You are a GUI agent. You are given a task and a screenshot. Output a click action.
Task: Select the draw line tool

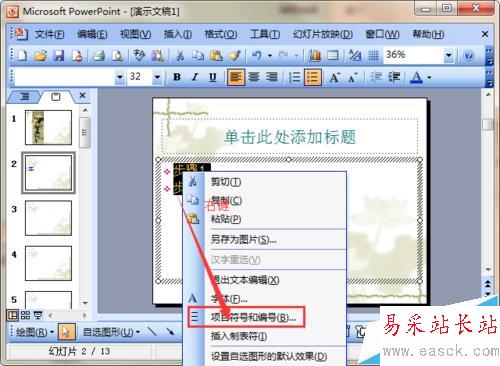coord(152,331)
